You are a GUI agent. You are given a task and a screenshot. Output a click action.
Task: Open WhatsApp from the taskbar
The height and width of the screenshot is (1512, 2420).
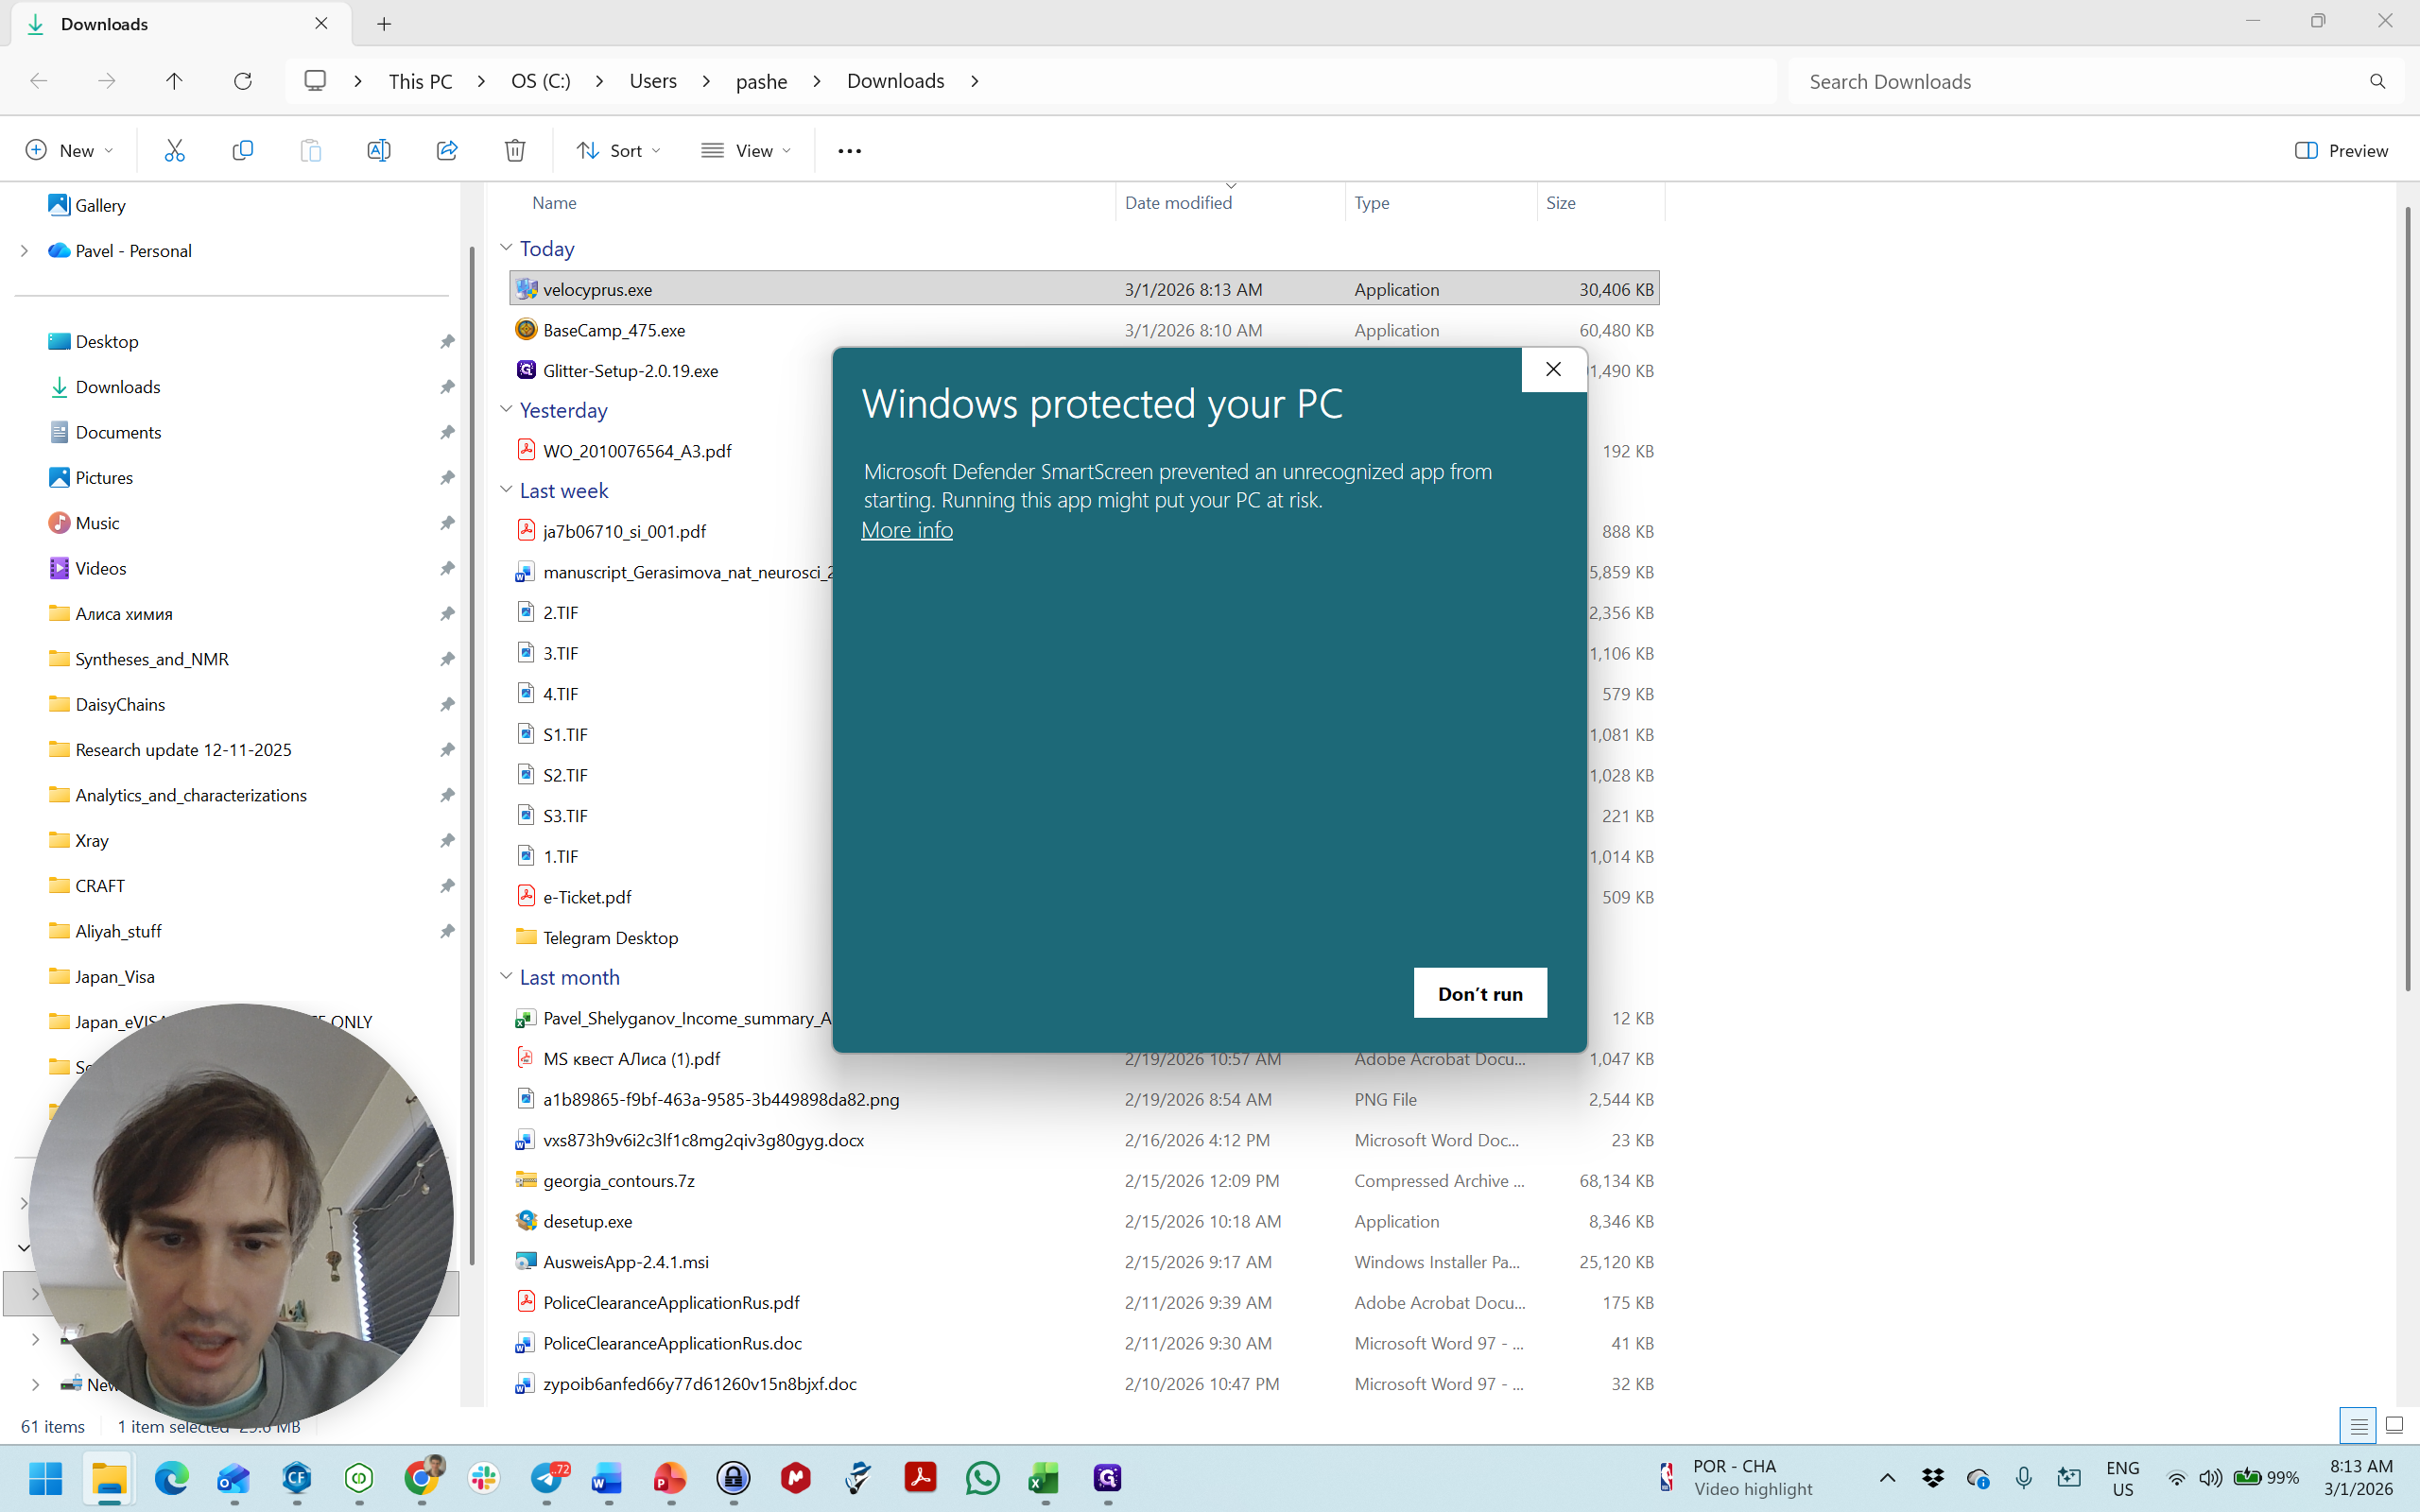click(x=982, y=1477)
